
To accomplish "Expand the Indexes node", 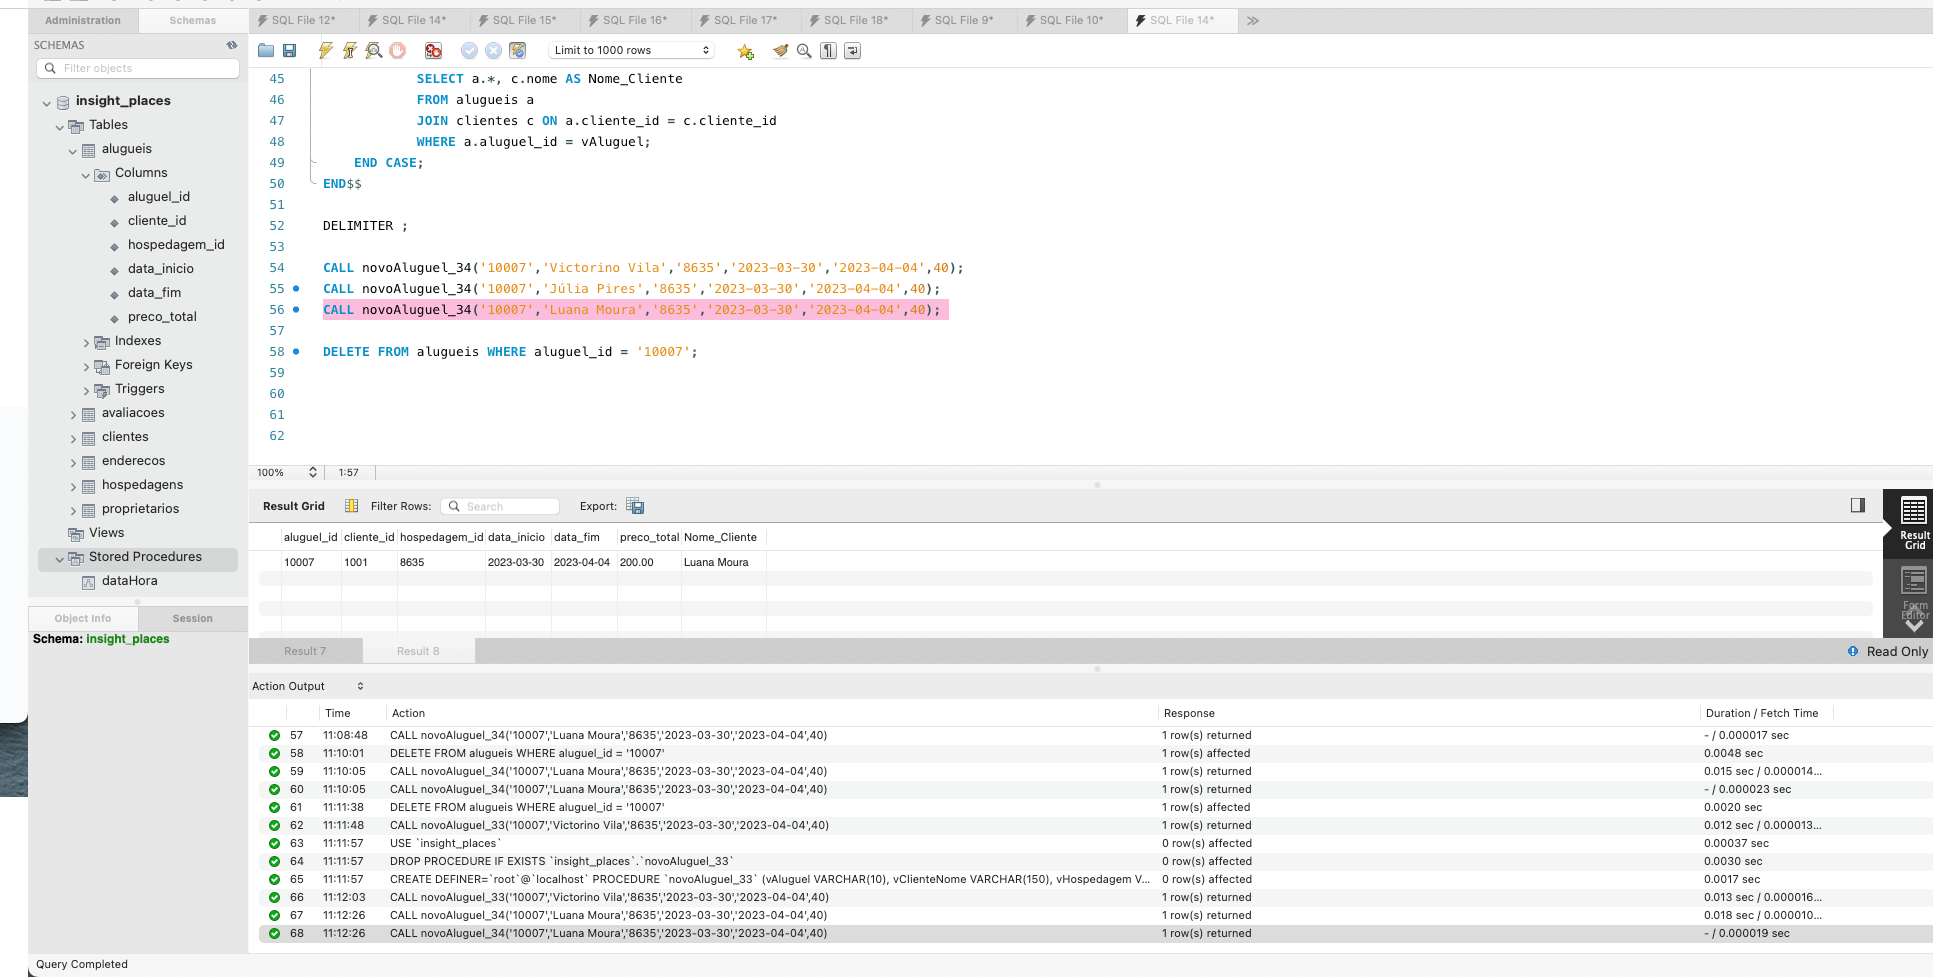I will (x=85, y=342).
